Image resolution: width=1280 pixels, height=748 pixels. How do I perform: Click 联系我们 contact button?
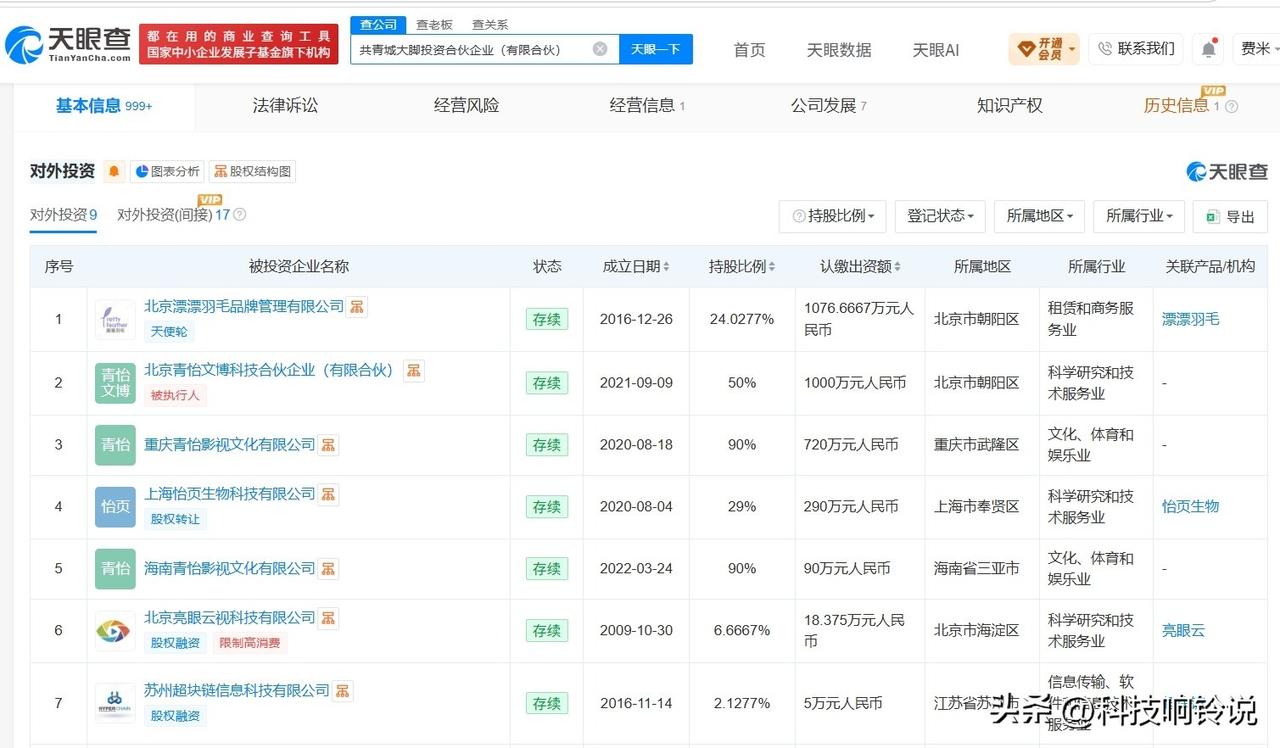tap(1136, 49)
